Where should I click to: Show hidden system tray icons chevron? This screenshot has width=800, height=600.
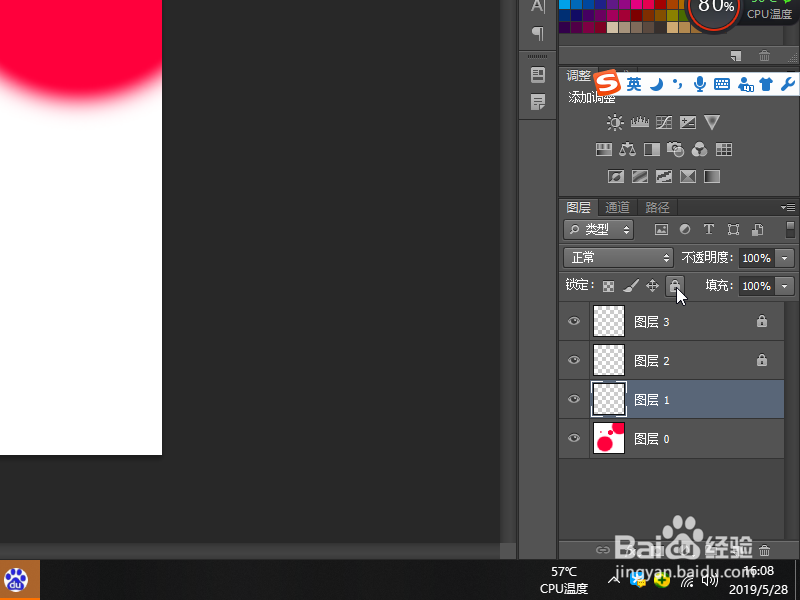[x=614, y=580]
